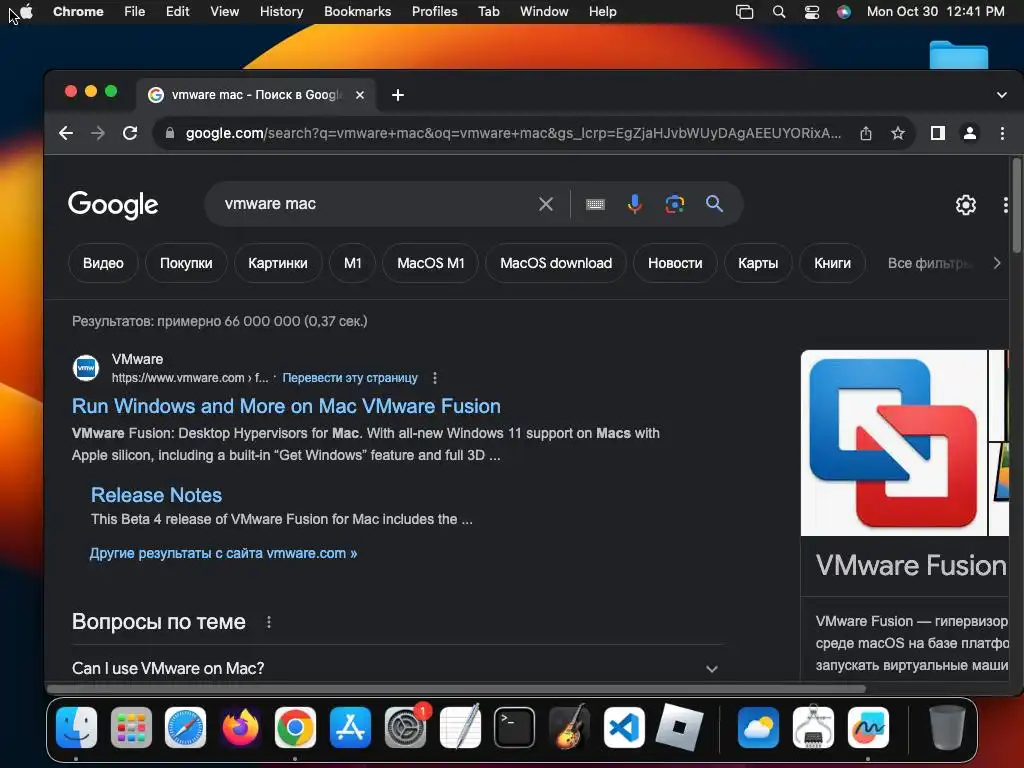Launch Finder from the Dock

click(x=76, y=728)
